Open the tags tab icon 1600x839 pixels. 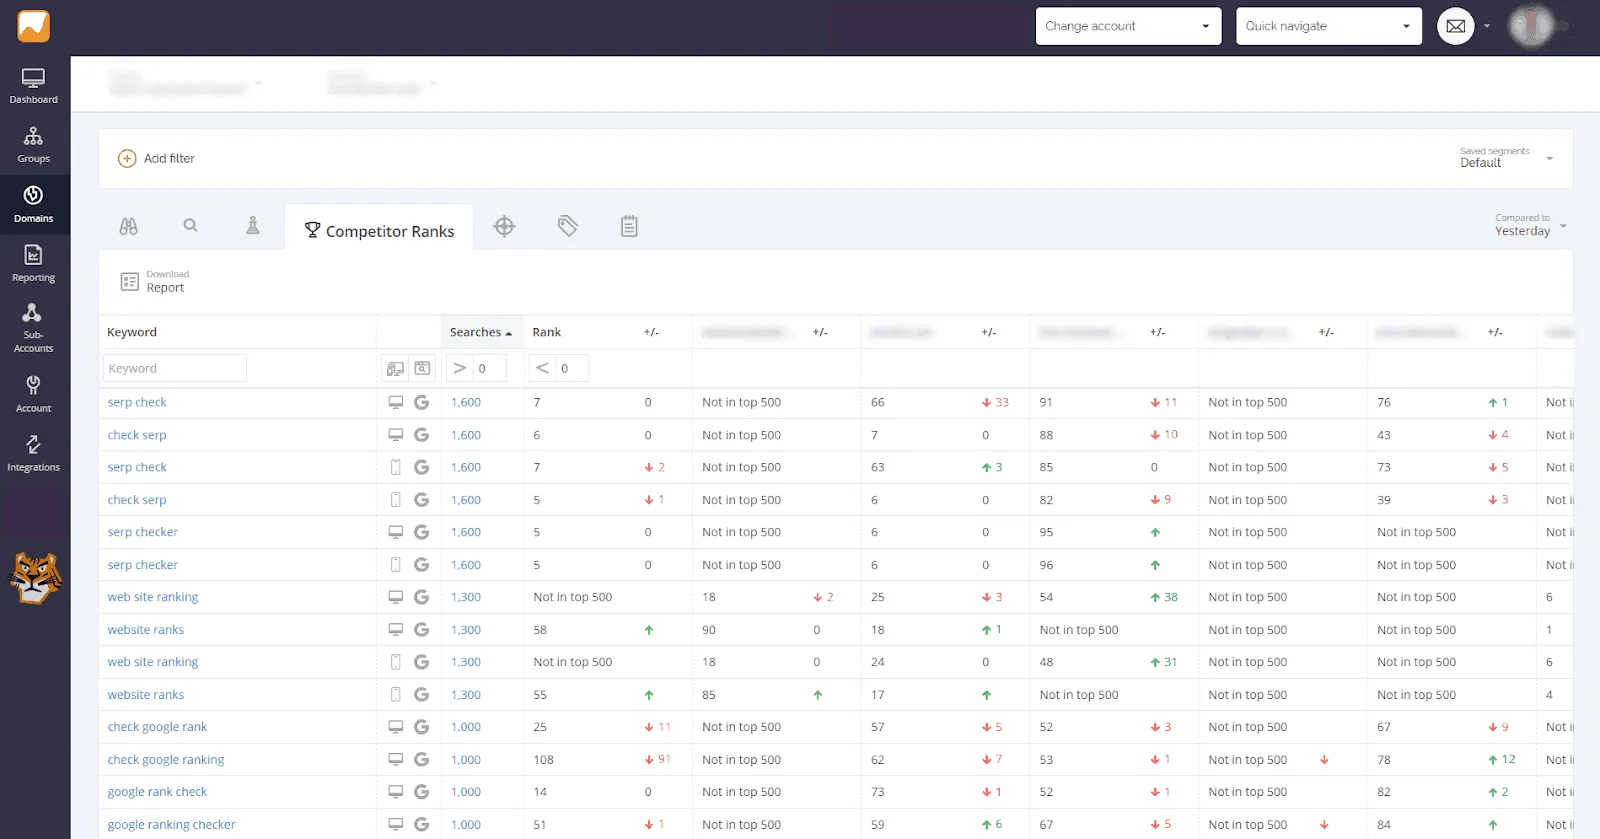pos(567,227)
